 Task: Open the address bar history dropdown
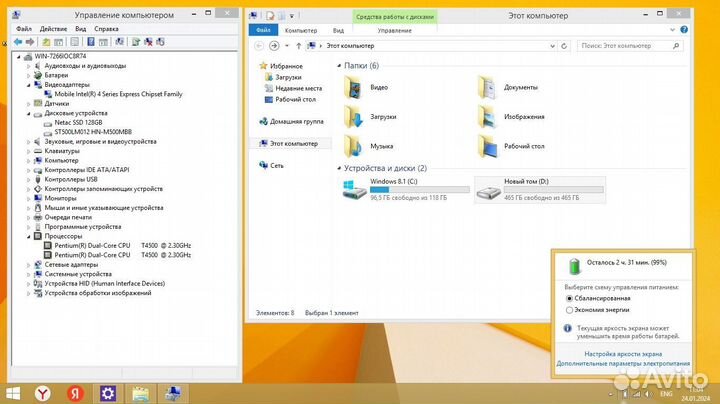click(x=552, y=46)
